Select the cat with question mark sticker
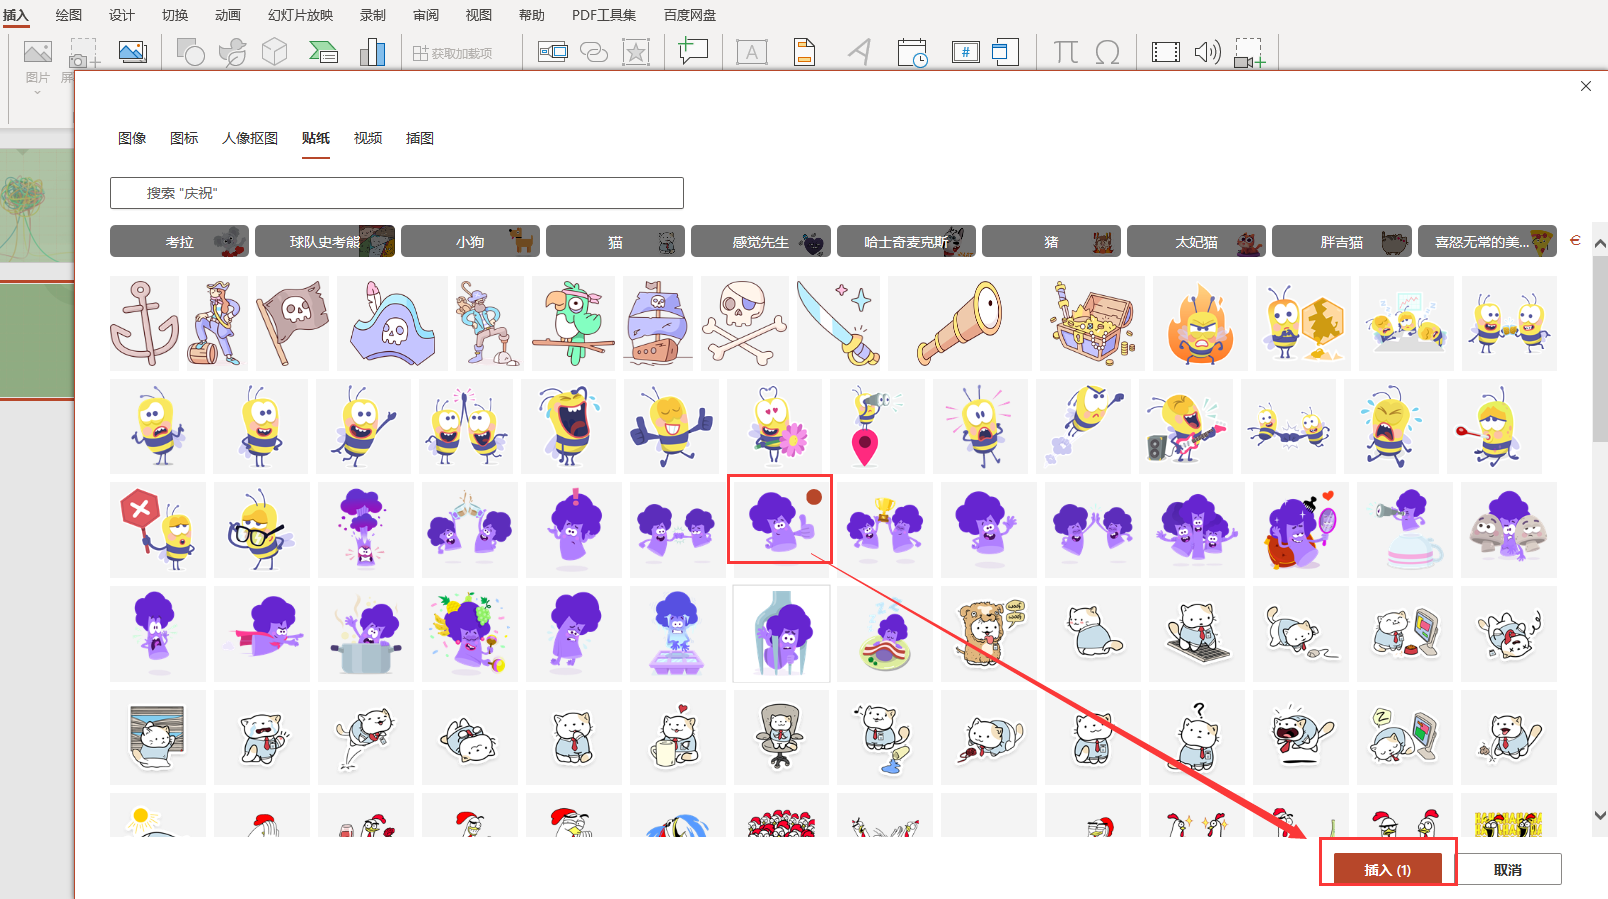1608x899 pixels. [x=1197, y=737]
